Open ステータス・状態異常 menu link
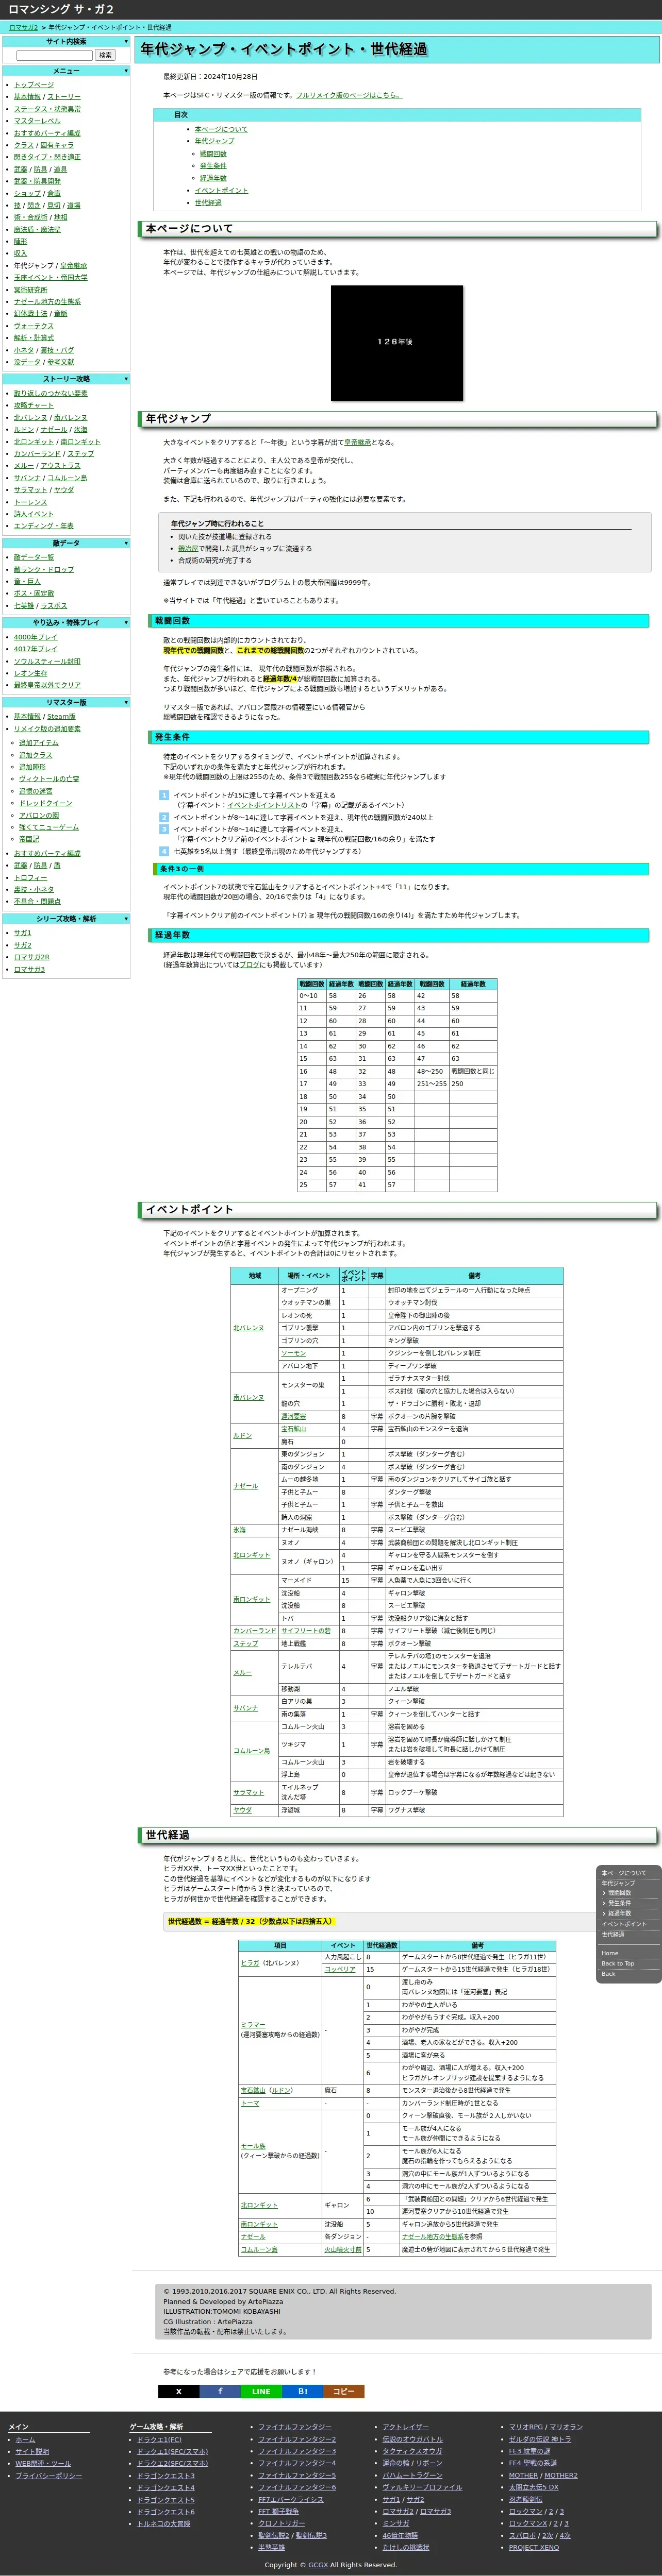The height and width of the screenshot is (2576, 662). [x=47, y=109]
